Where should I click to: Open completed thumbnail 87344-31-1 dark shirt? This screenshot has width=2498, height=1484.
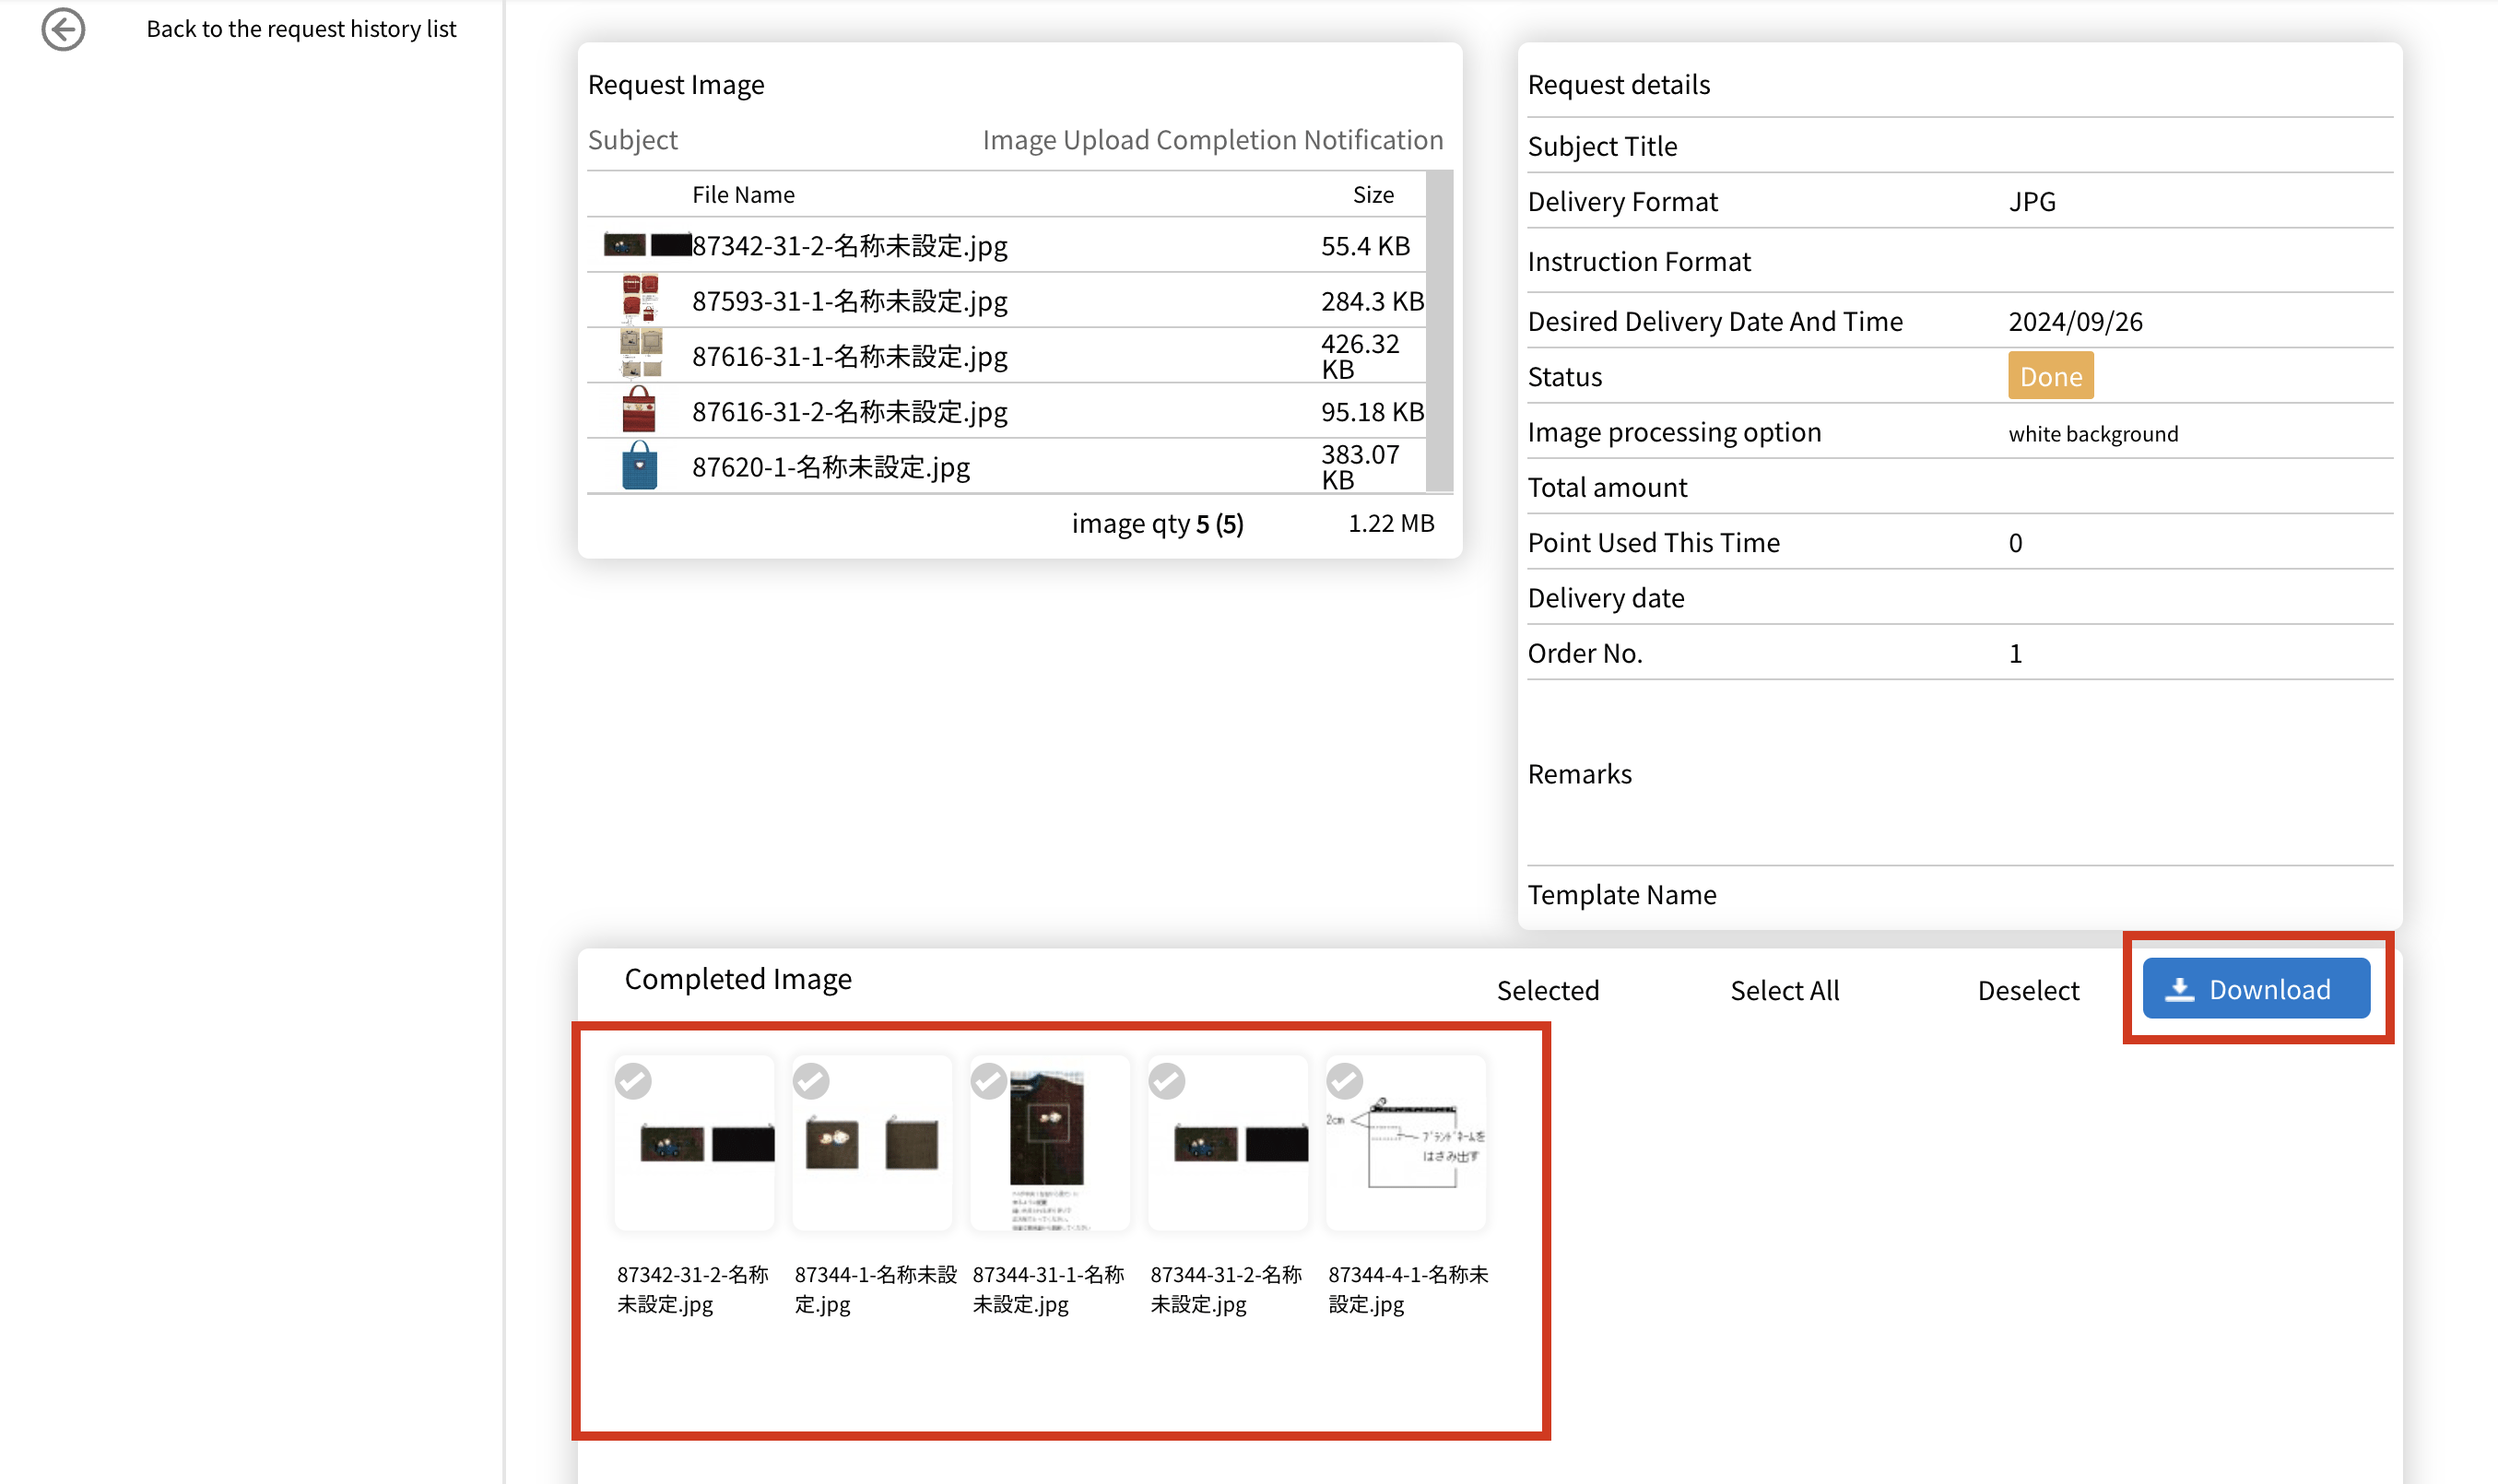click(1049, 1144)
